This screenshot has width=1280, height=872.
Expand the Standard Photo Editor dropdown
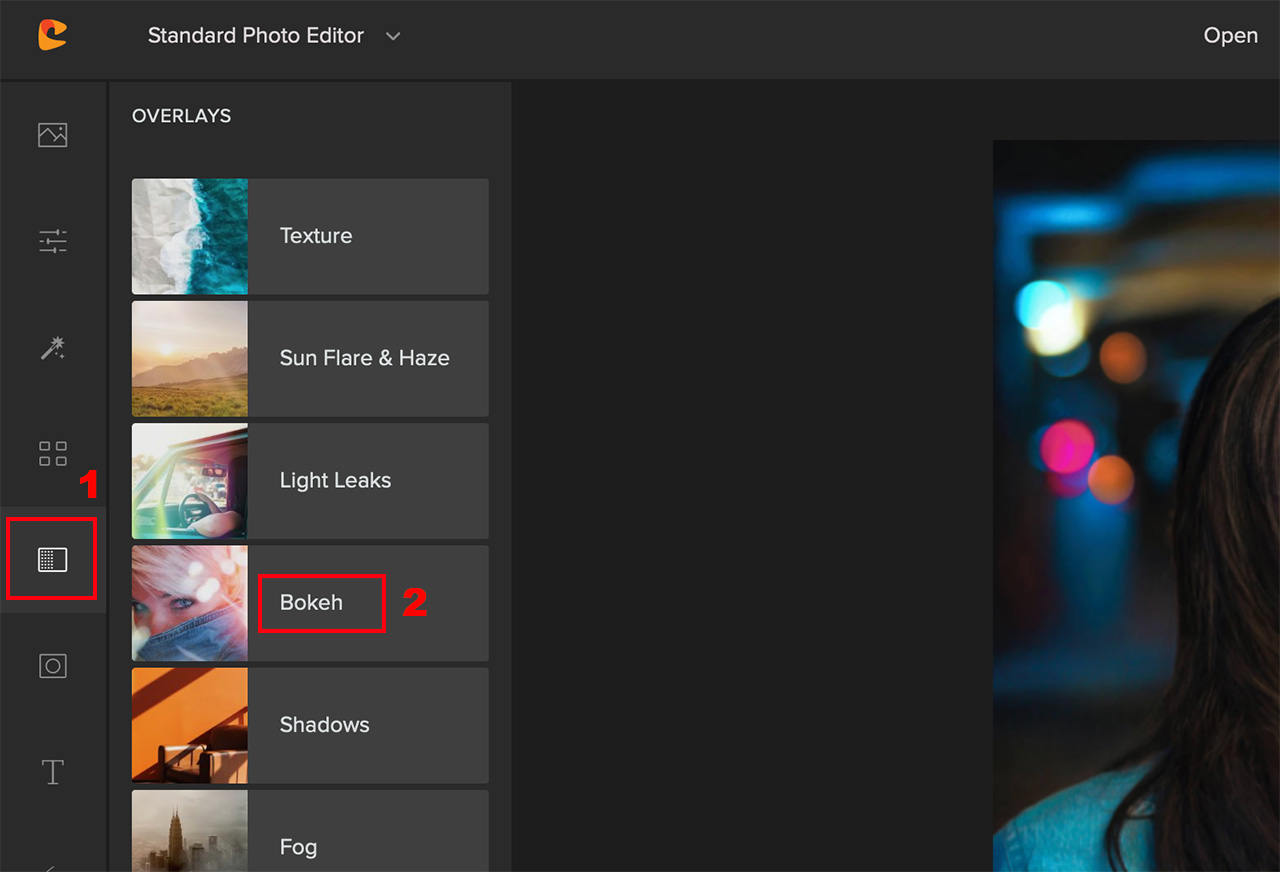click(x=393, y=36)
